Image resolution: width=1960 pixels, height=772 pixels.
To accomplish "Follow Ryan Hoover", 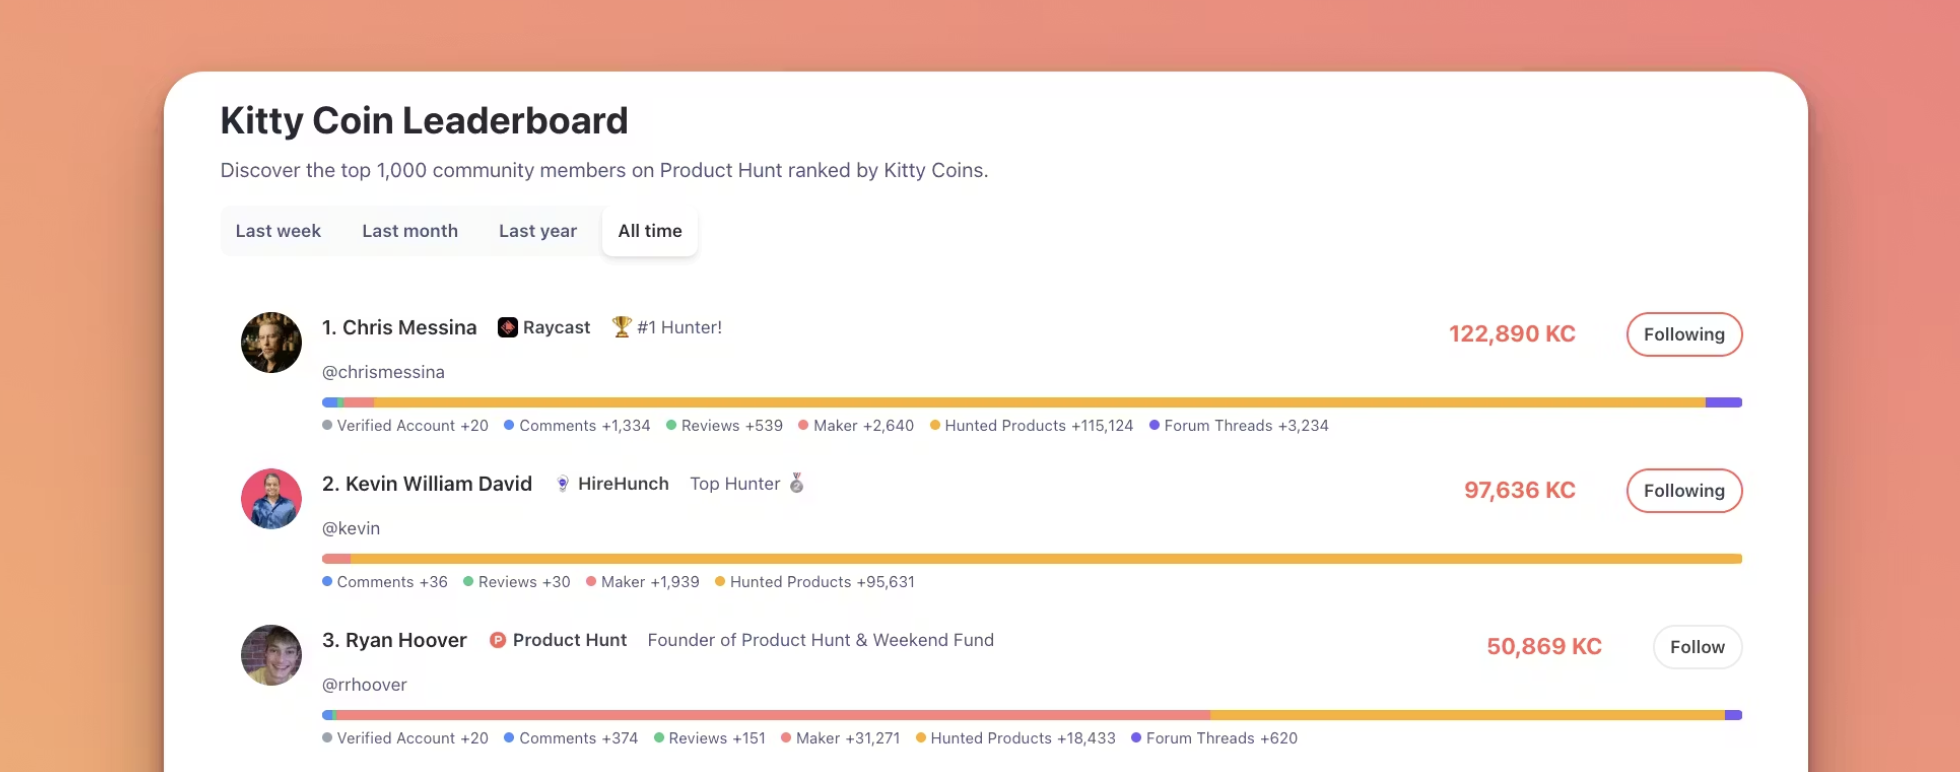I will pyautogui.click(x=1697, y=647).
